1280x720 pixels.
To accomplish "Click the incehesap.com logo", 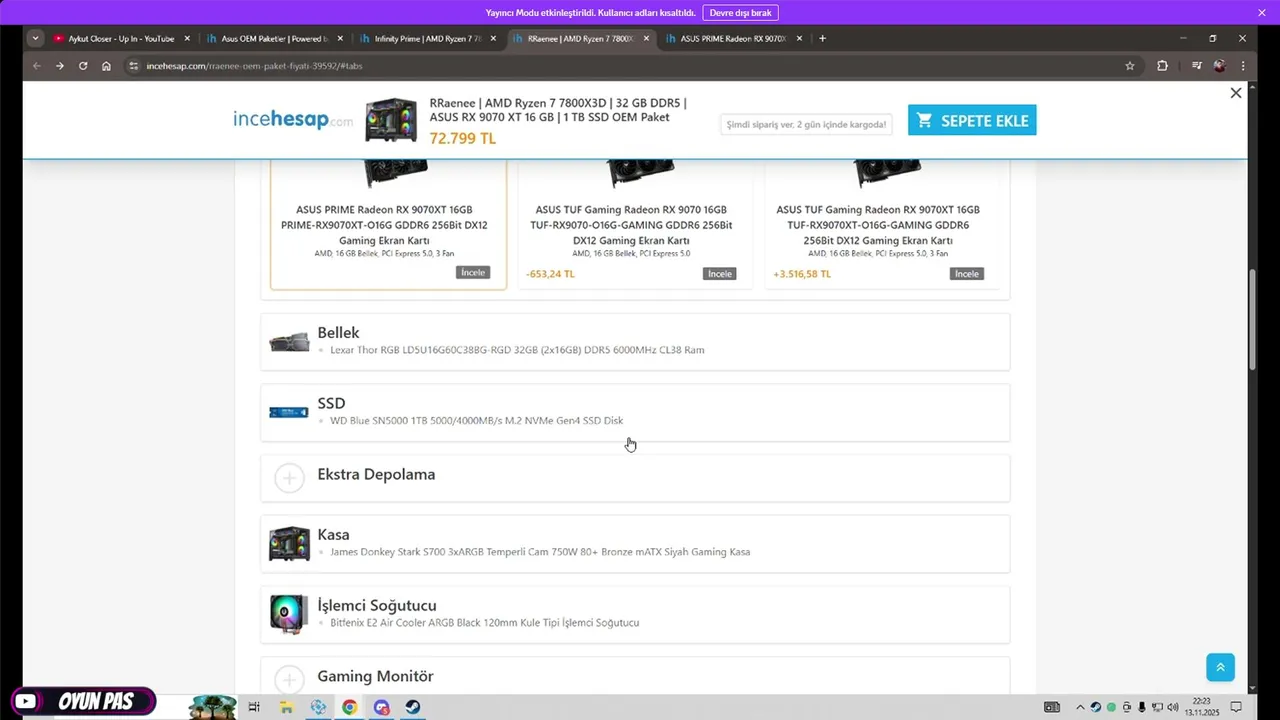I will pyautogui.click(x=293, y=120).
